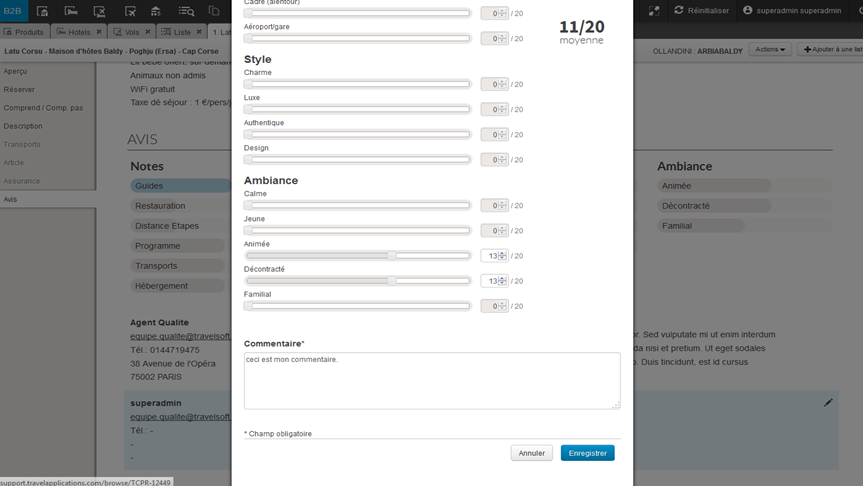Open the Actions dropdown
This screenshot has width=863, height=486.
pos(770,49)
